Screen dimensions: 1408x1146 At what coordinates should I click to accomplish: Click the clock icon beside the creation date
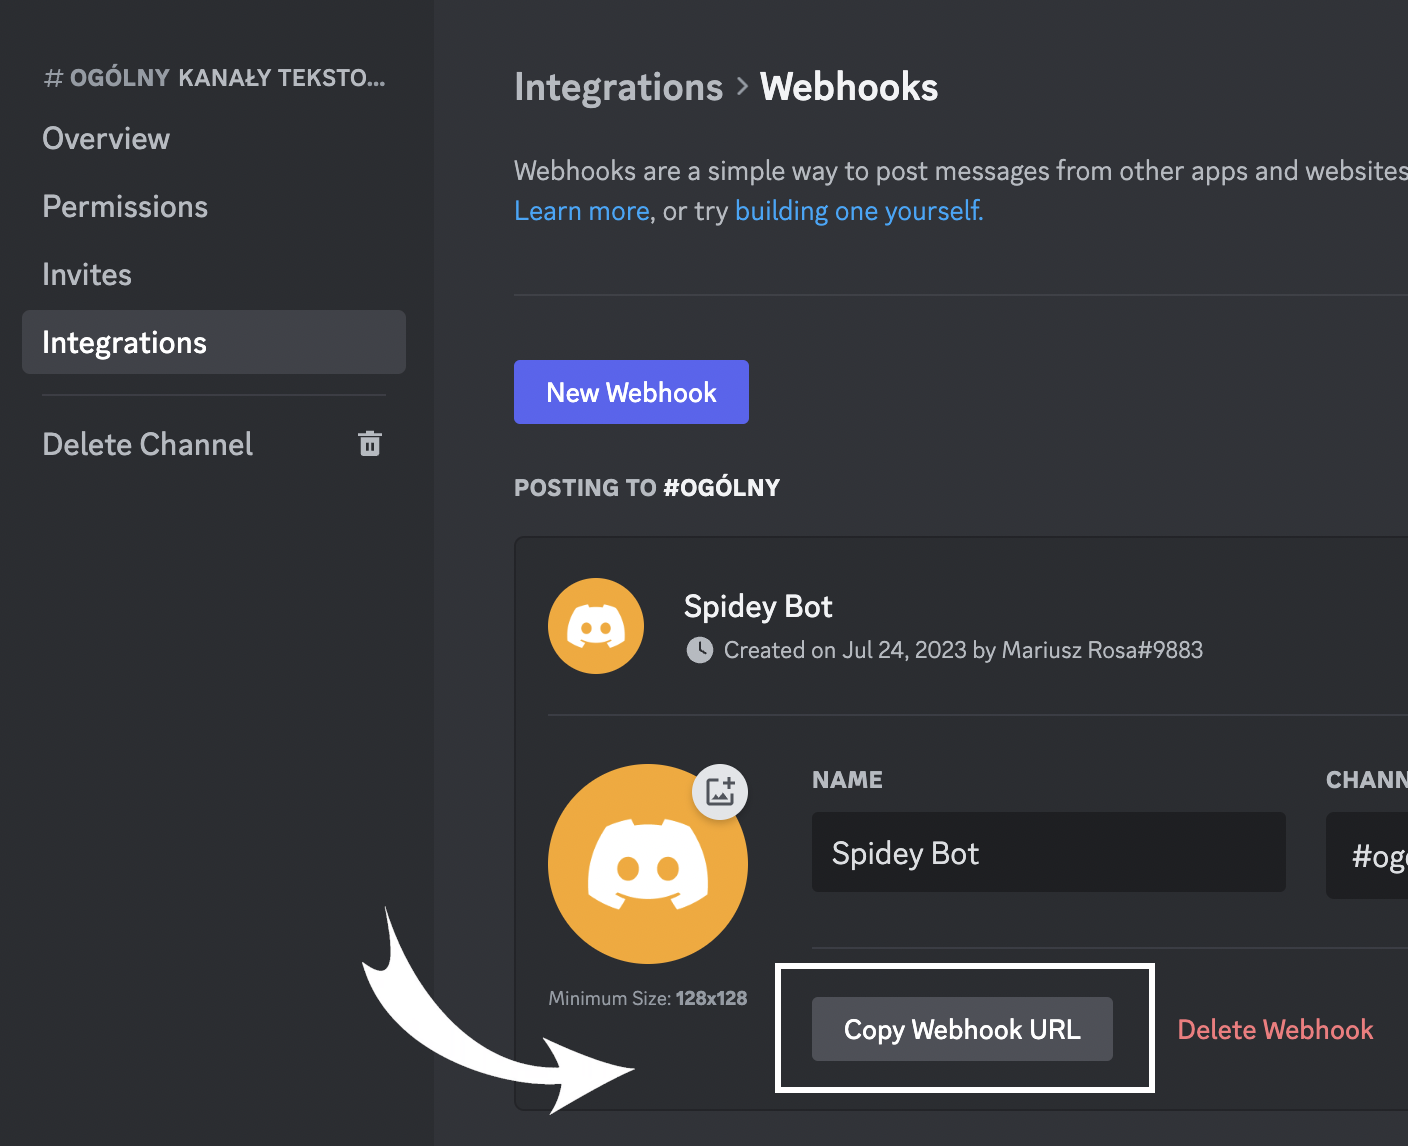pos(700,650)
